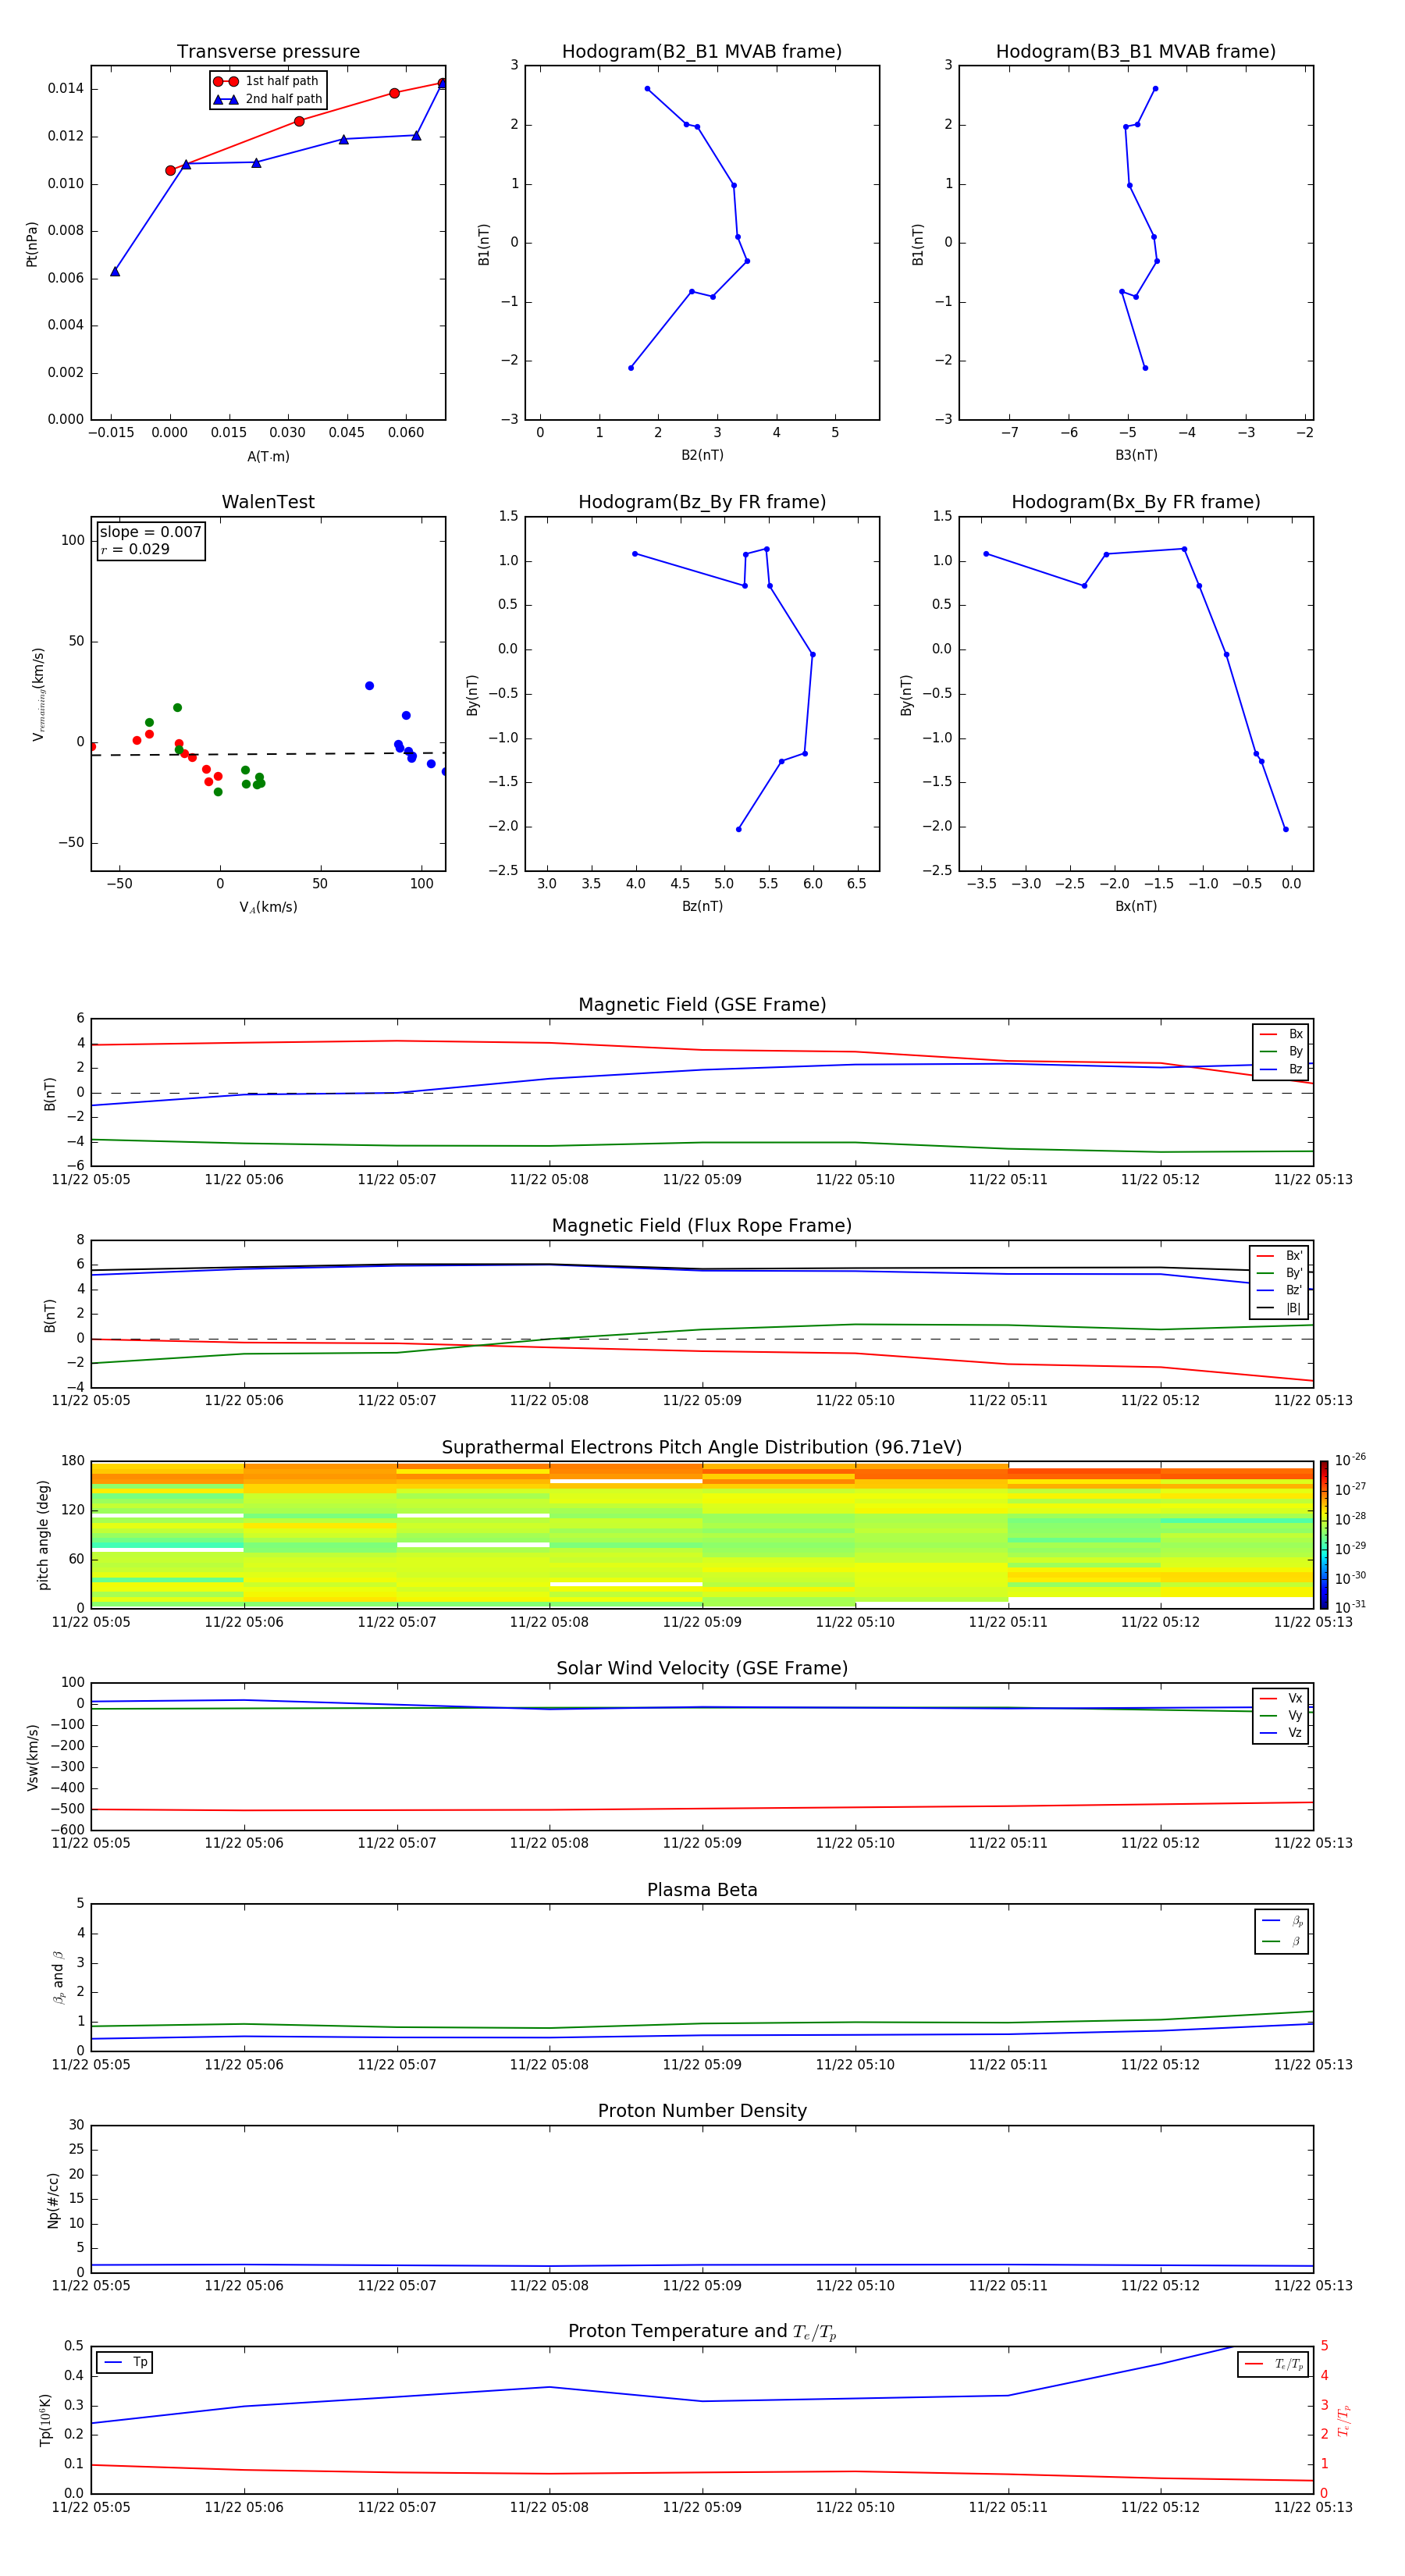
Task: Click the 10^-26 colorbar tick label
Action: point(1350,1460)
